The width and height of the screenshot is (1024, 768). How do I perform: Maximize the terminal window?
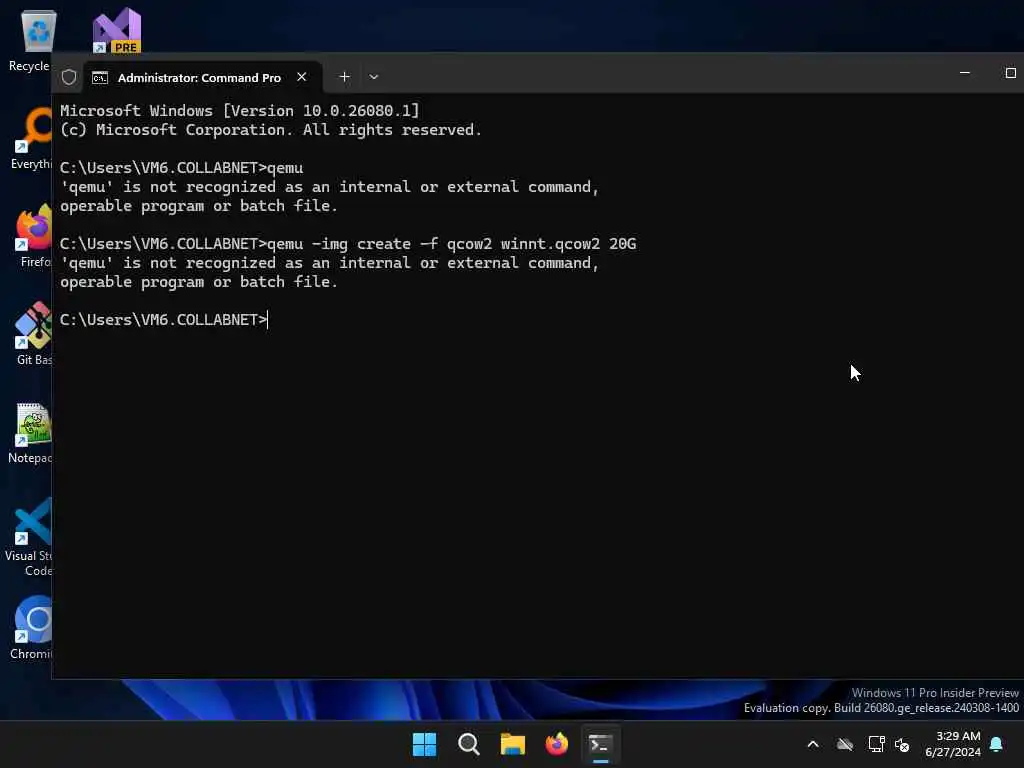pyautogui.click(x=1010, y=72)
